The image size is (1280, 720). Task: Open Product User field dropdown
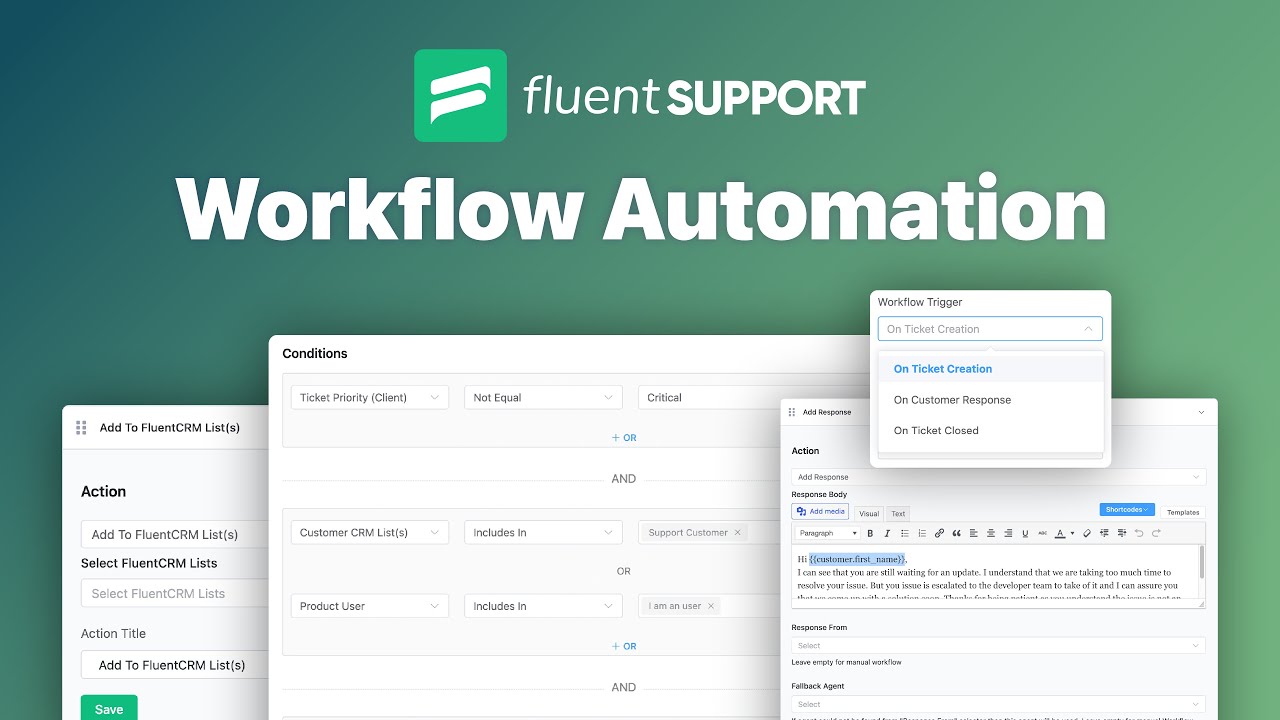[x=370, y=606]
